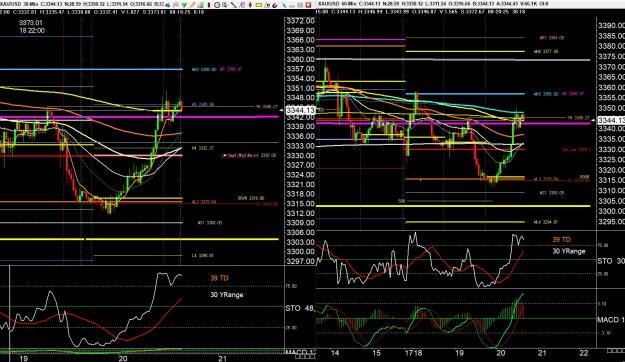Click the STO 48 indicator label
The image size is (625, 362).
(300, 308)
